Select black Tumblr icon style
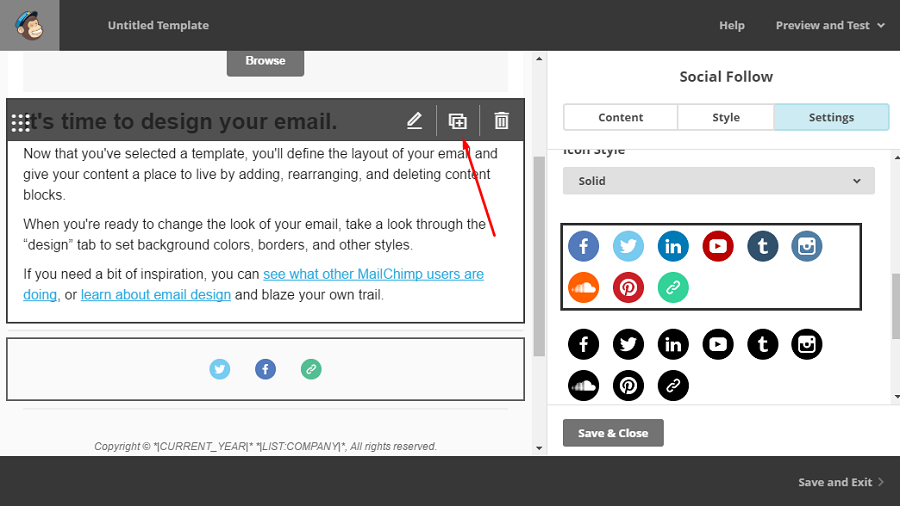The height and width of the screenshot is (506, 900). click(x=762, y=344)
